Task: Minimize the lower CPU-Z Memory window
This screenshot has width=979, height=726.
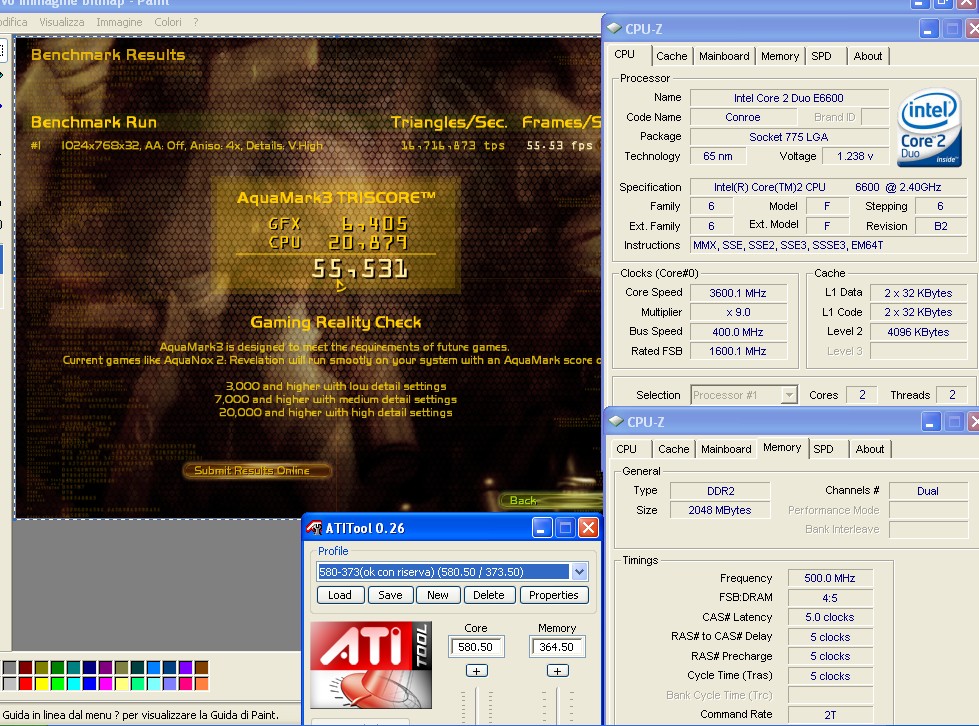Action: pyautogui.click(x=930, y=423)
